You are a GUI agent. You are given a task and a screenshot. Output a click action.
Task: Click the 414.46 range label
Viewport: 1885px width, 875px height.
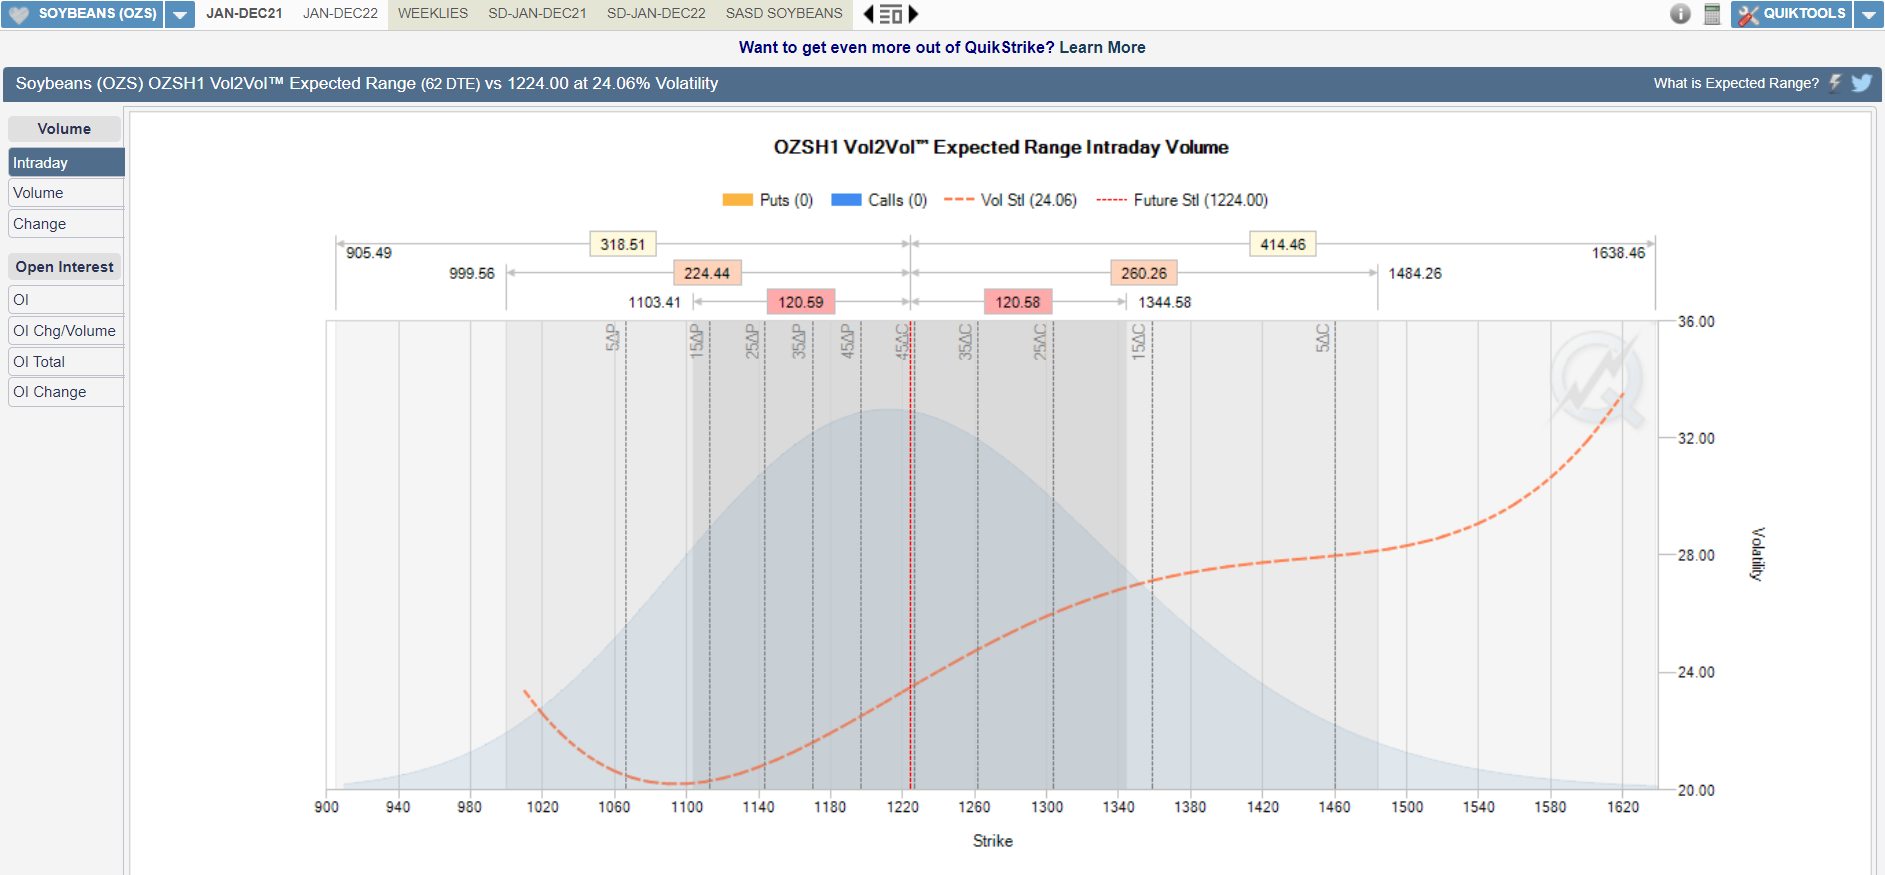1283,244
